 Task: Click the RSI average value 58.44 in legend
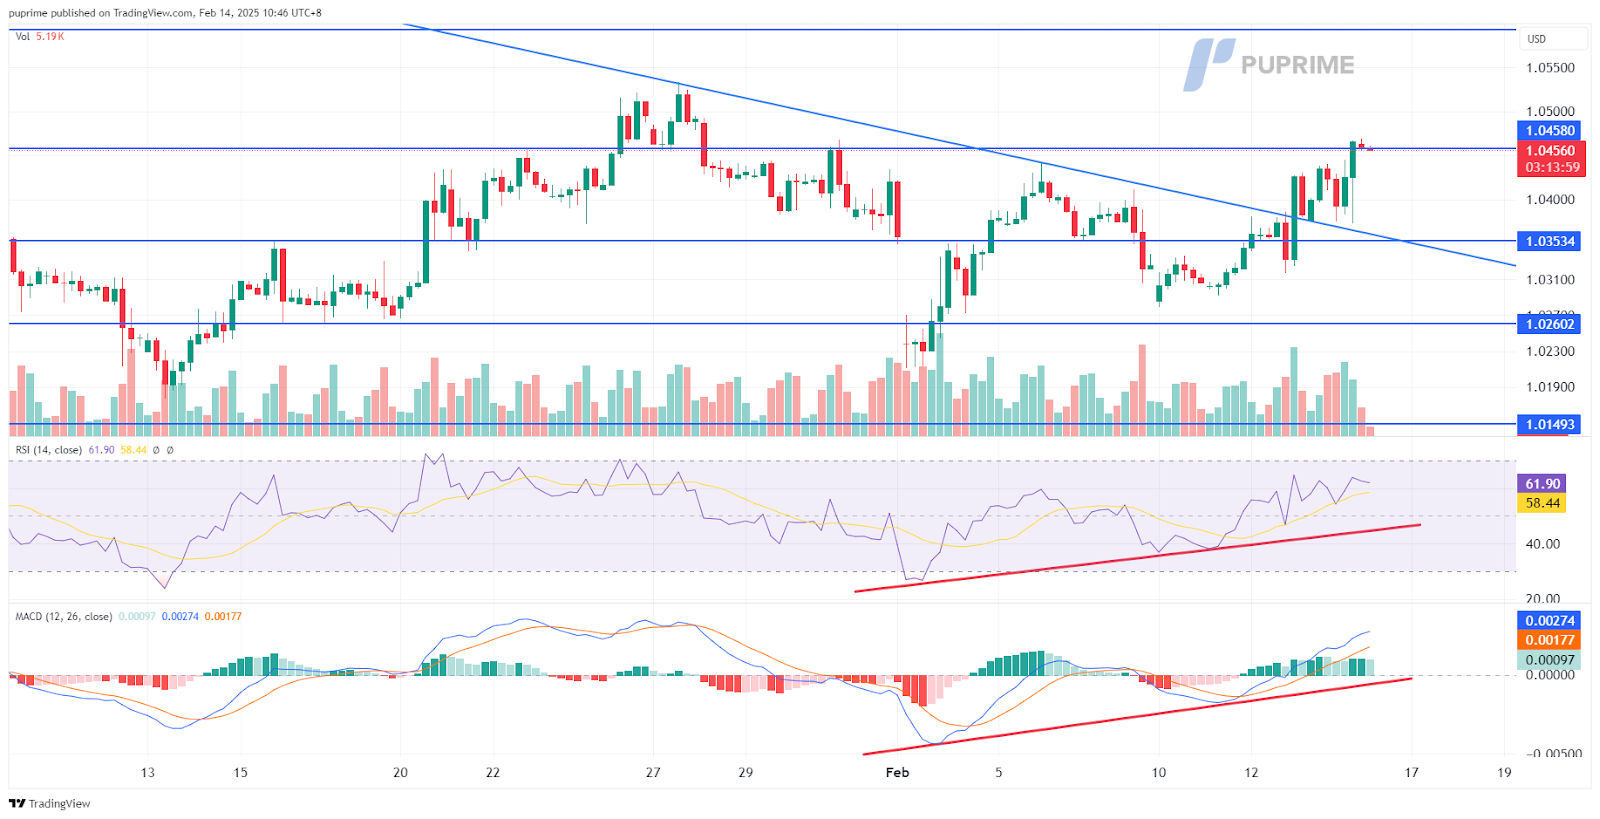pyautogui.click(x=133, y=450)
